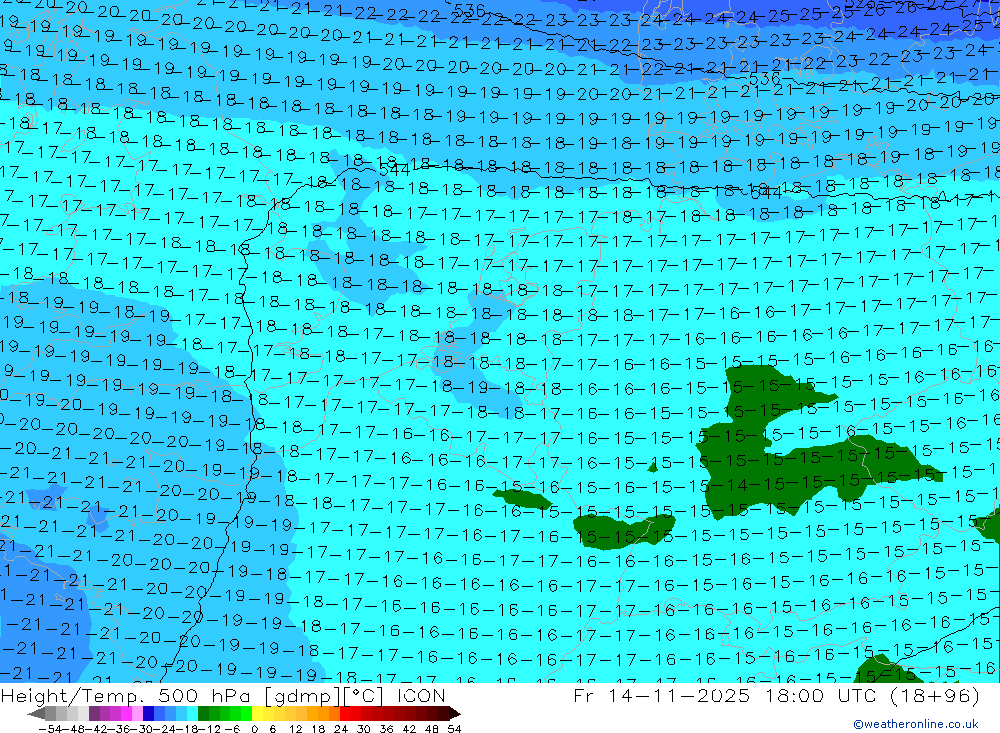This screenshot has width=1000, height=733.
Task: Click the -6 label on color scale
Action: (x=232, y=729)
